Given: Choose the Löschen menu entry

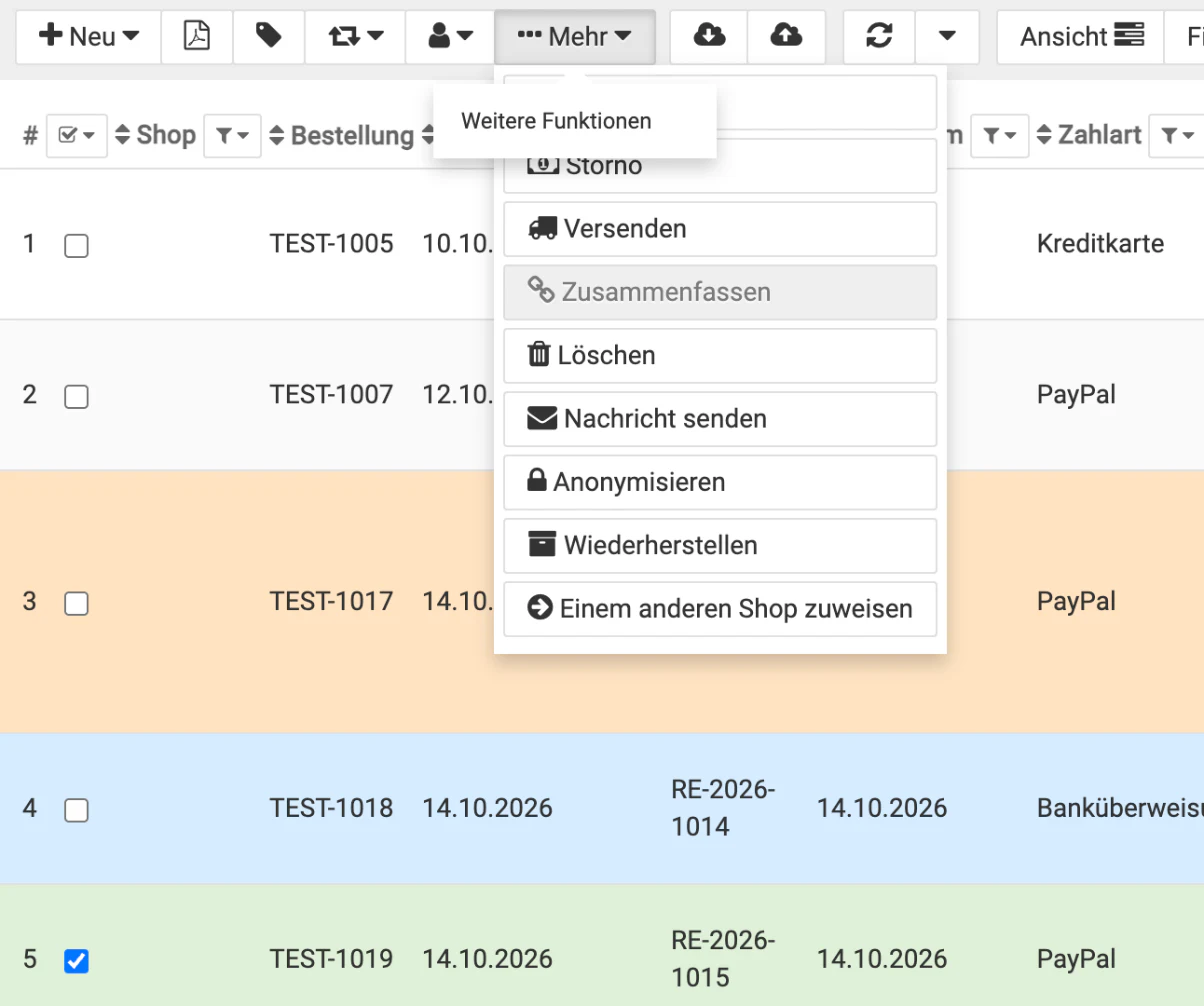Looking at the screenshot, I should 720,355.
